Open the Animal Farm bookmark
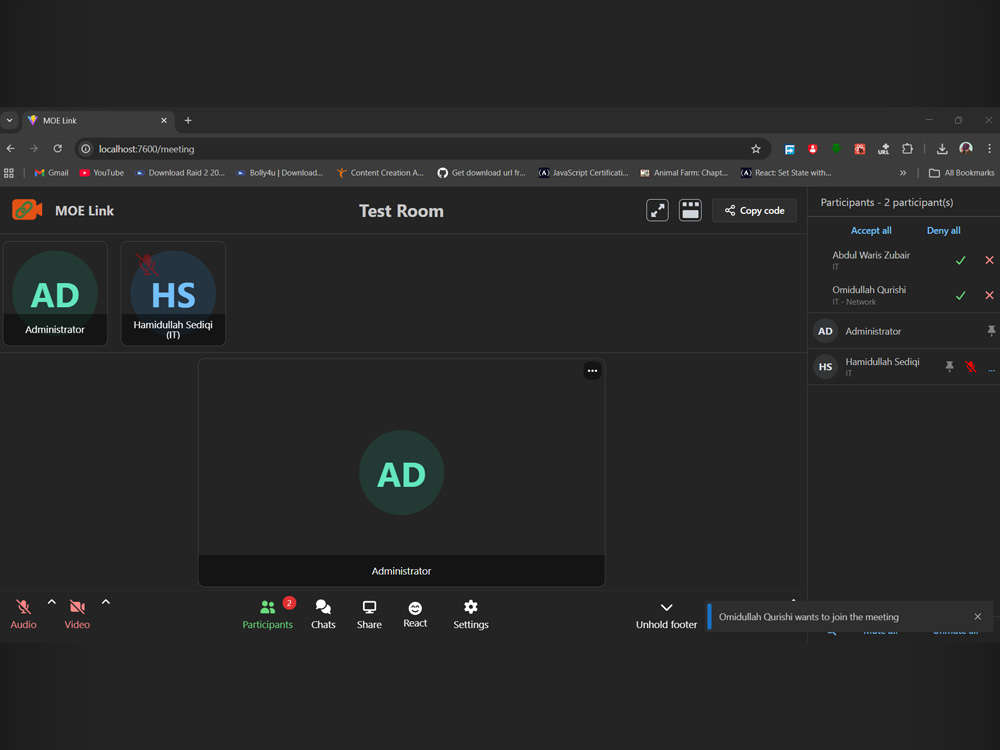Viewport: 1000px width, 750px height. point(684,173)
